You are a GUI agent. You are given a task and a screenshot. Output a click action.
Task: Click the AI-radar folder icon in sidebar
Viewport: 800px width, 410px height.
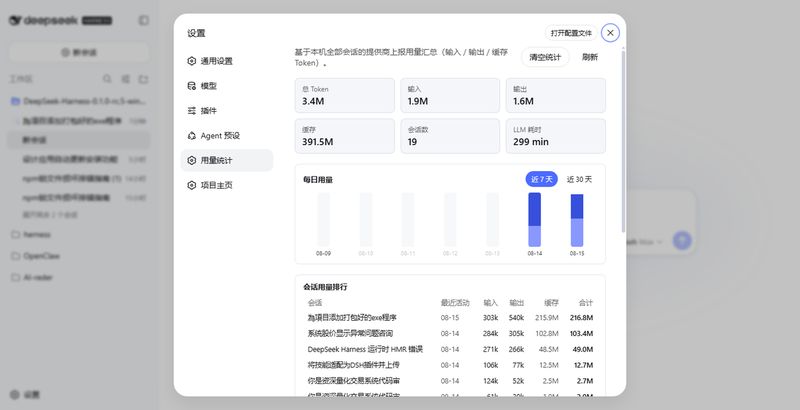pos(15,277)
